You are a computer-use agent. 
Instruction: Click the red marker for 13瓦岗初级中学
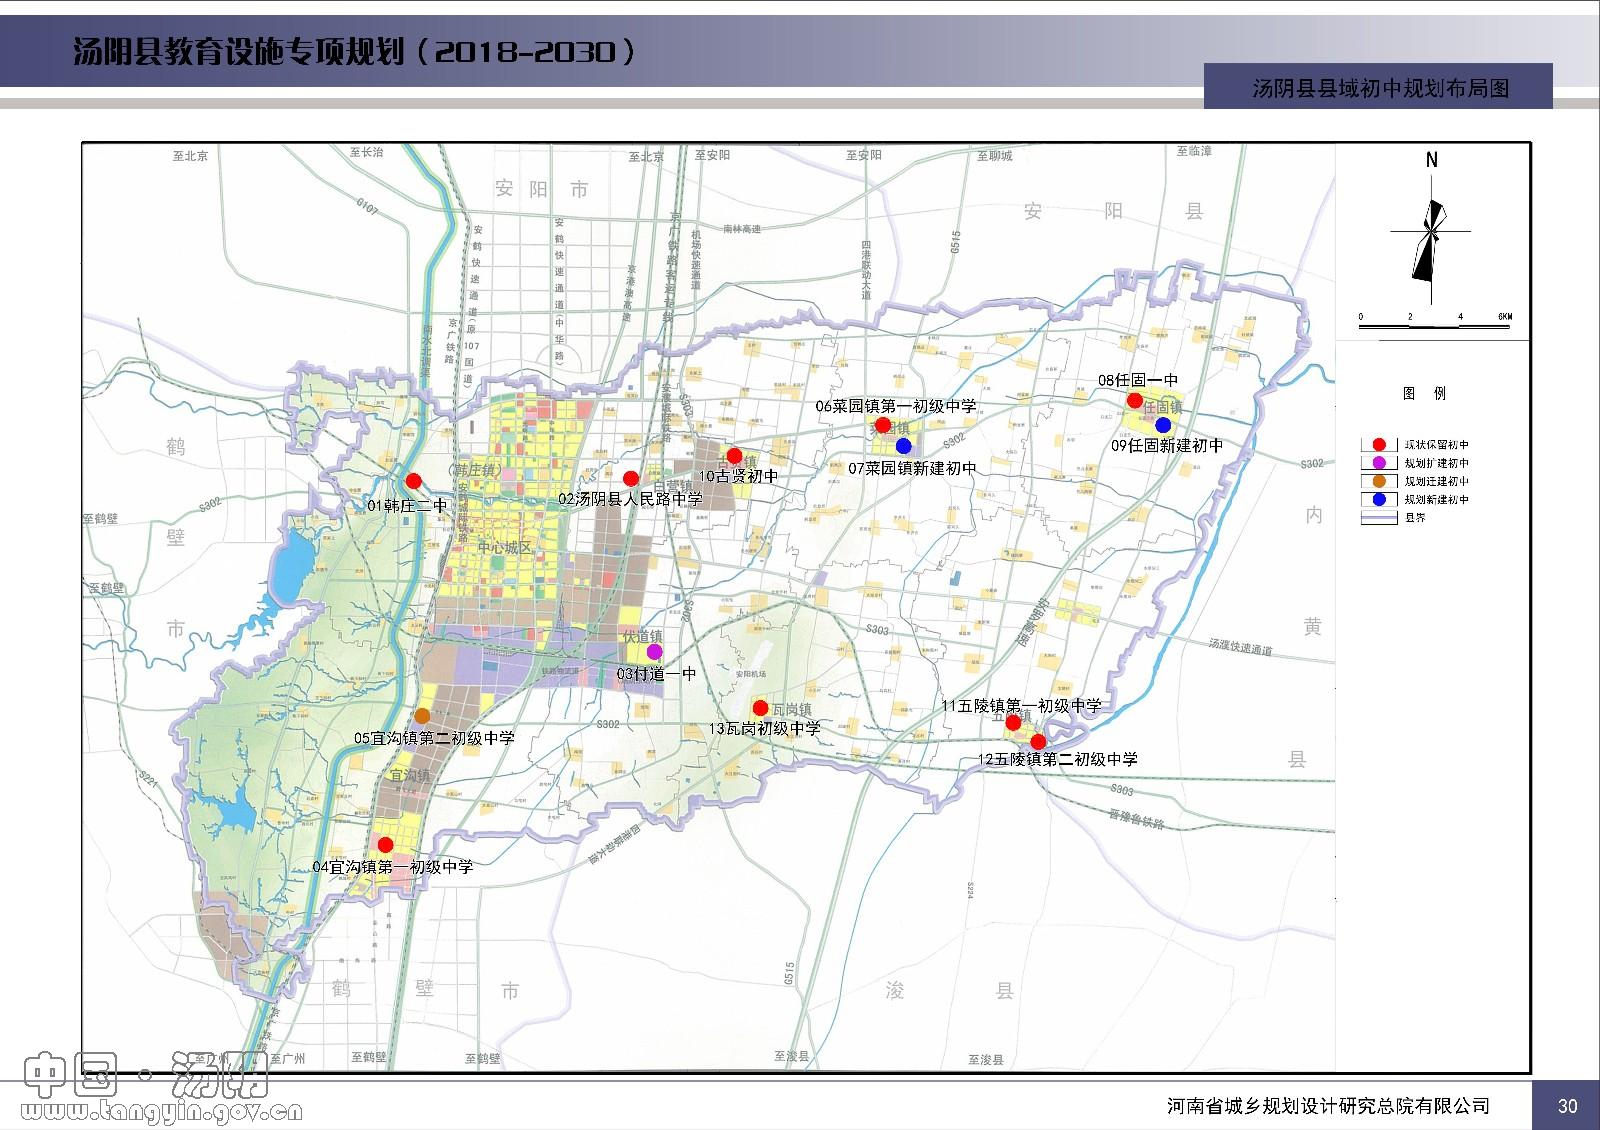pos(760,708)
